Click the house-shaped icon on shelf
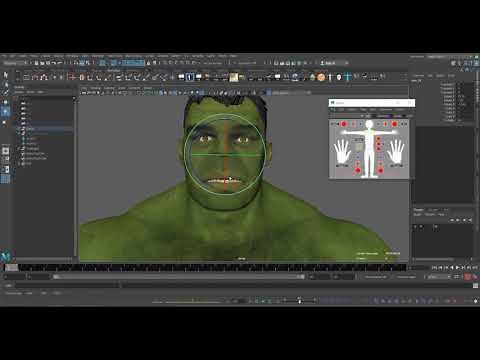 pyautogui.click(x=44, y=77)
